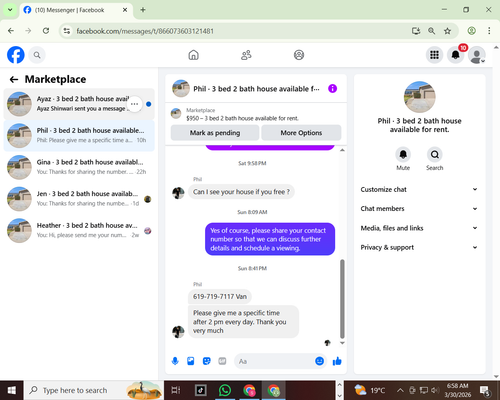Open browser zoom magnifier icon
The width and height of the screenshot is (500, 400).
[x=431, y=31]
